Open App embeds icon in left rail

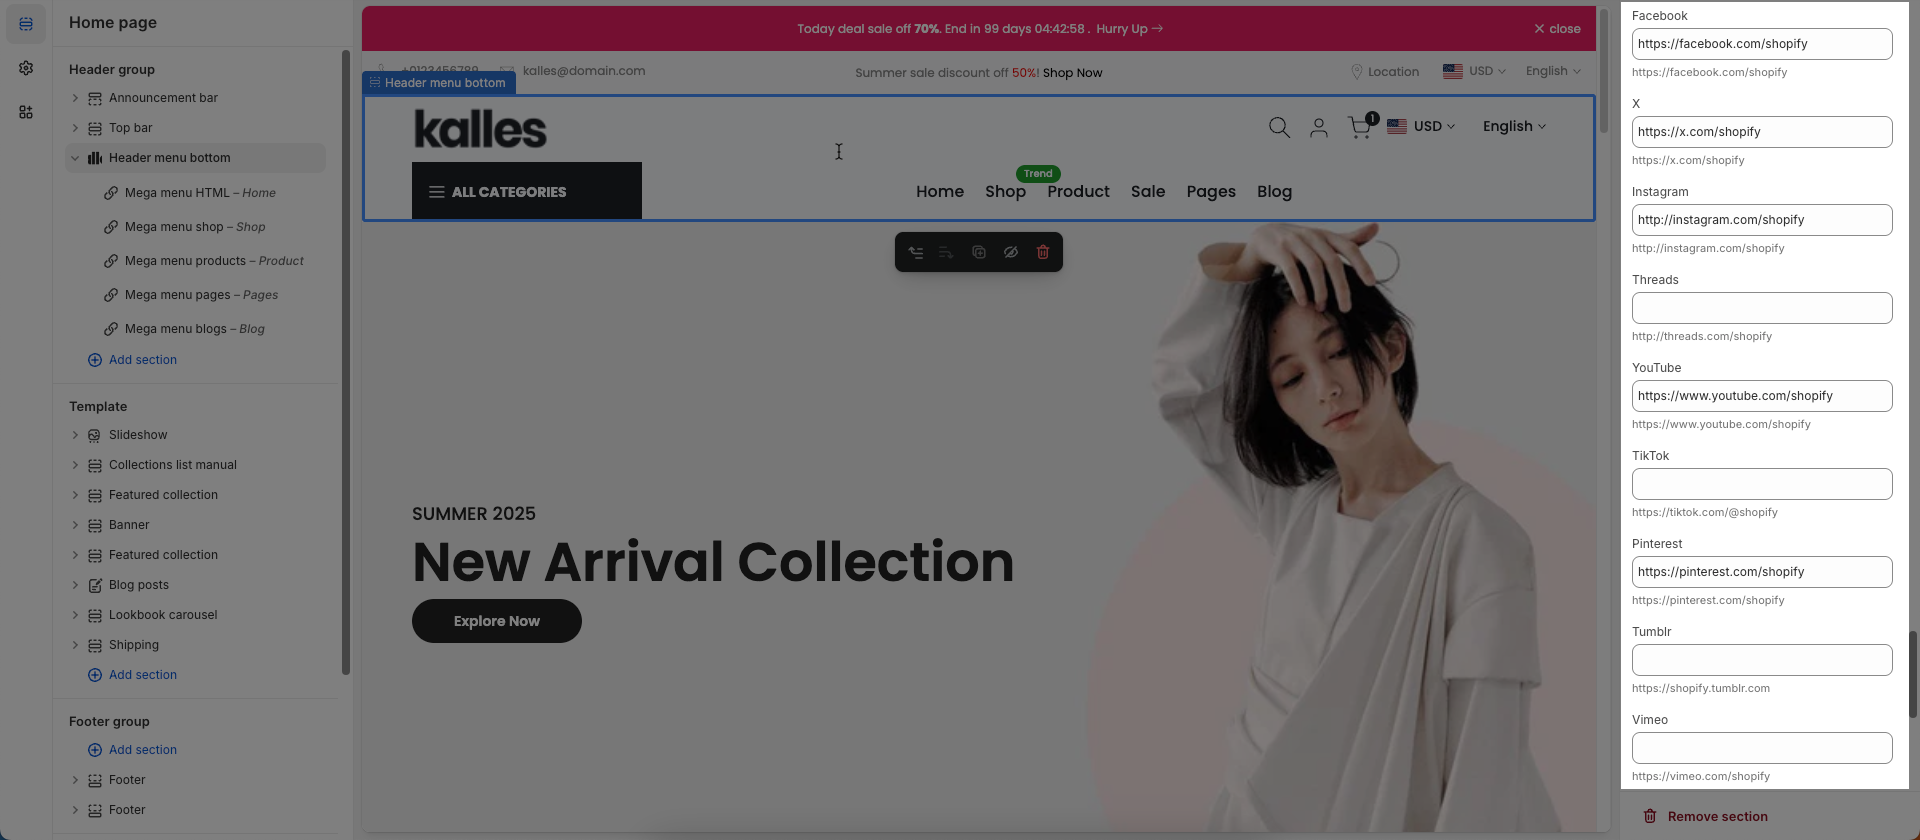coord(26,112)
